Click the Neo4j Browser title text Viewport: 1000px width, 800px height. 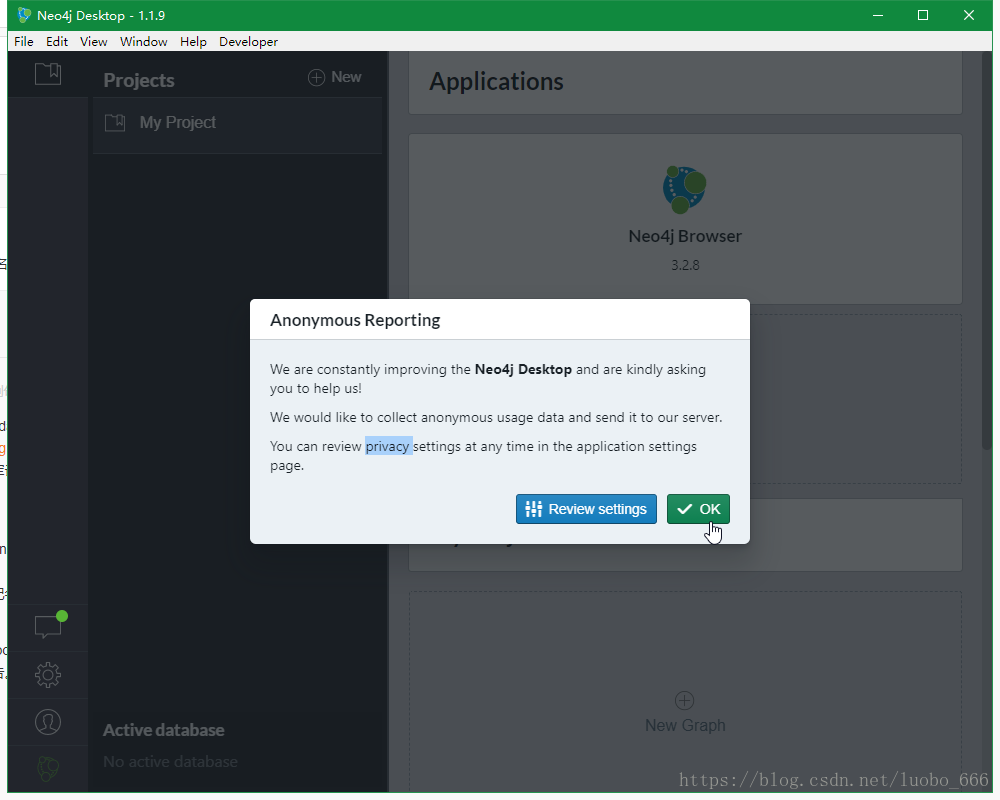point(685,236)
